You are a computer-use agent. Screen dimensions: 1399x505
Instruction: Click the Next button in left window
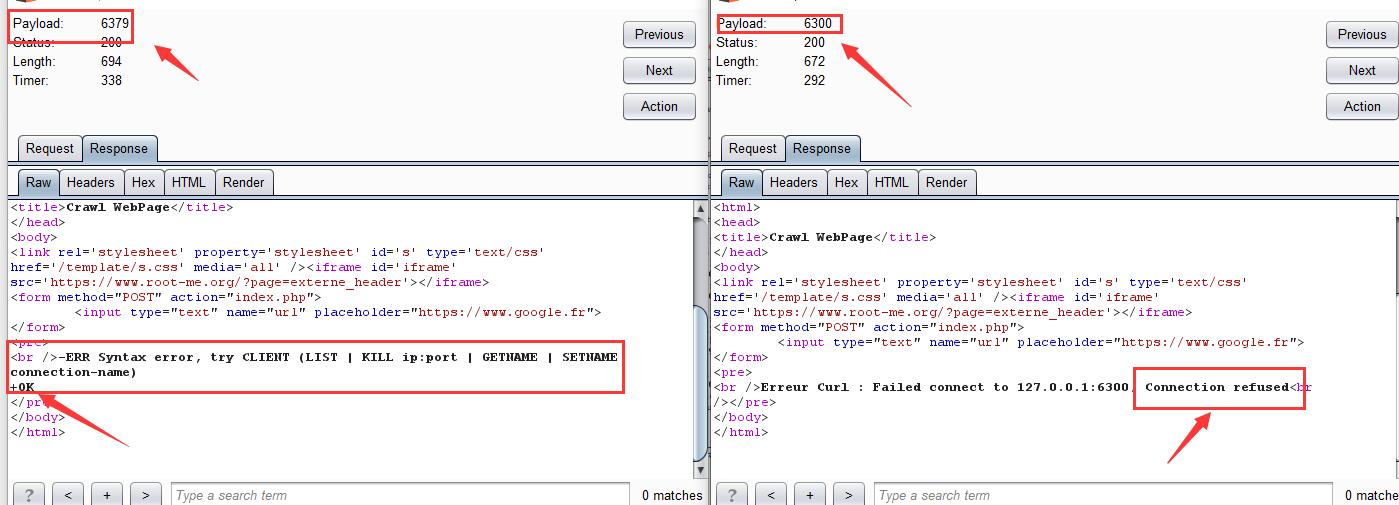[659, 70]
